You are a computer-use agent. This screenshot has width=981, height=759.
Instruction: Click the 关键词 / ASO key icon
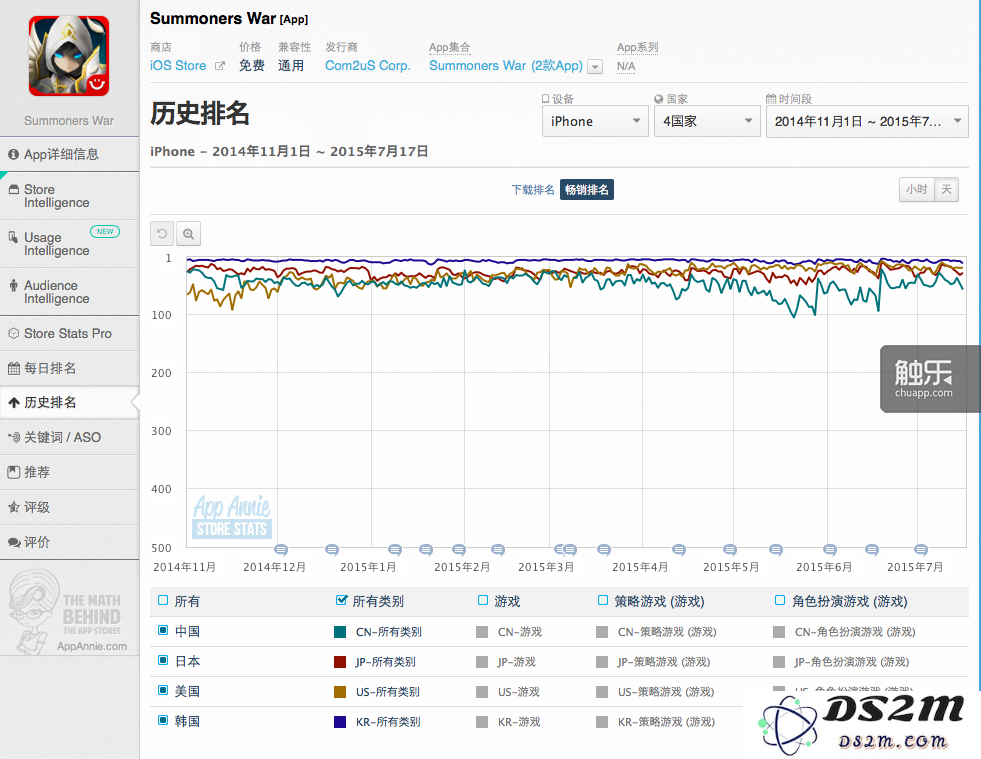pos(14,437)
